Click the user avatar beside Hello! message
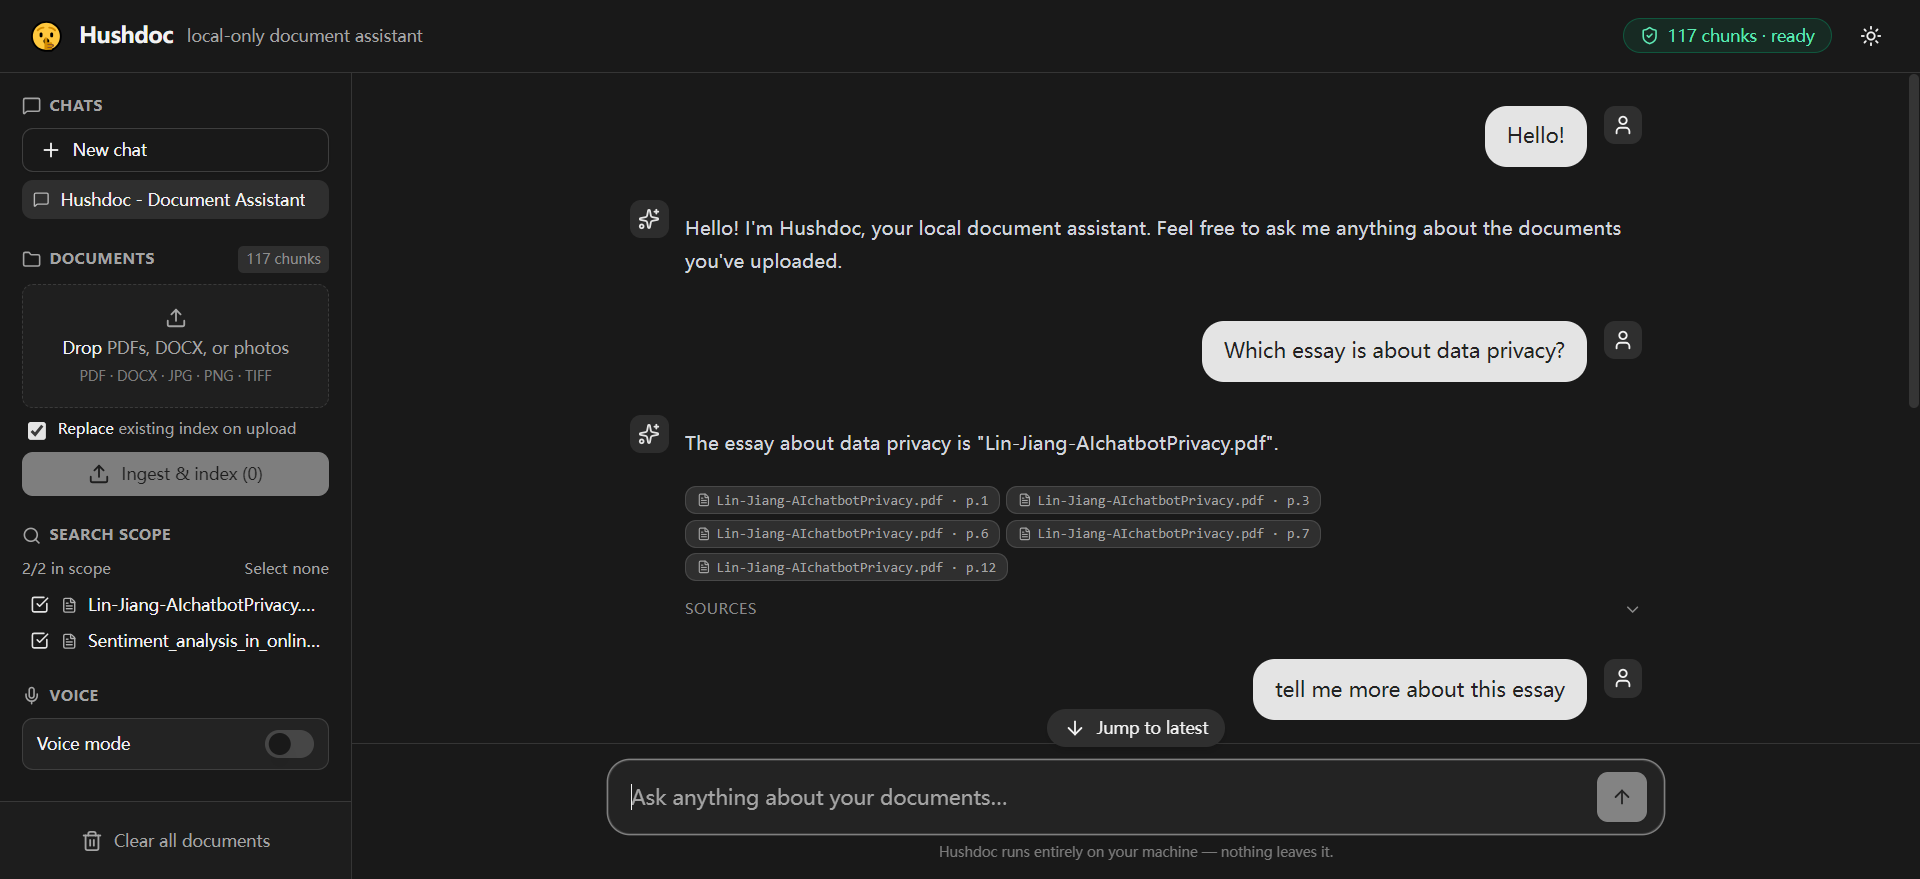1920x879 pixels. pyautogui.click(x=1623, y=125)
